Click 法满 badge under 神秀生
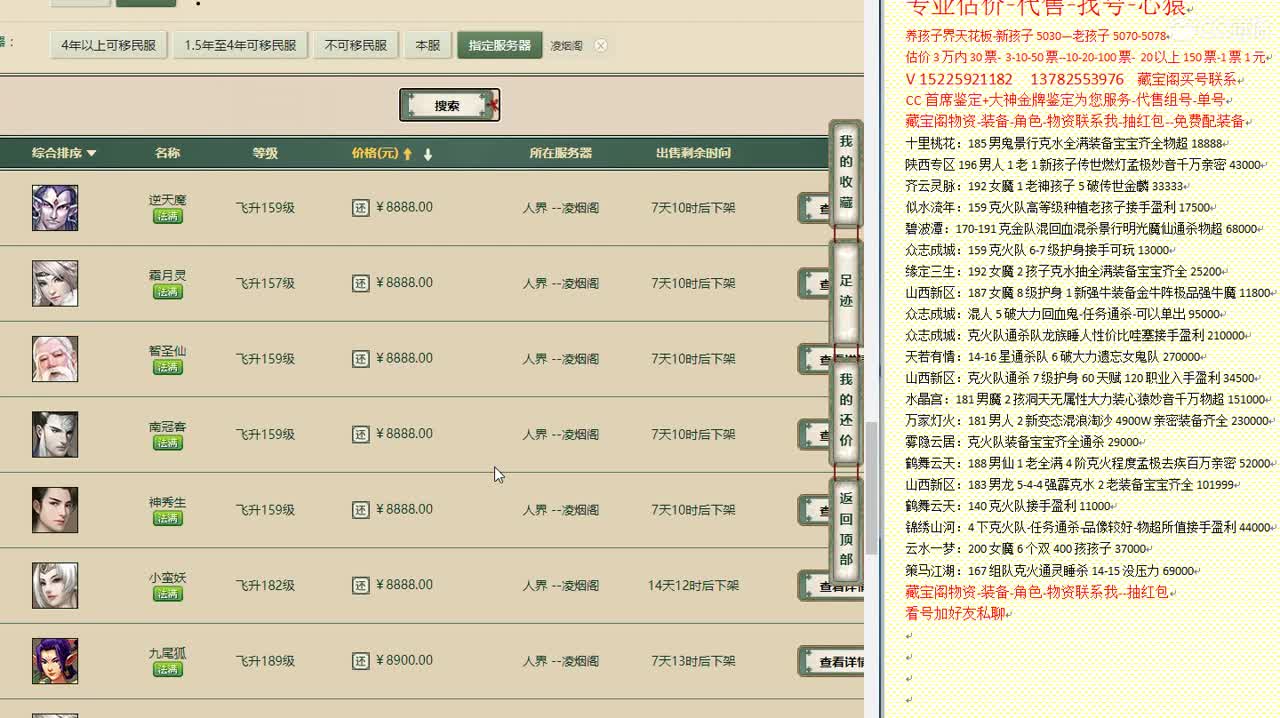1280x718 pixels. pyautogui.click(x=168, y=518)
